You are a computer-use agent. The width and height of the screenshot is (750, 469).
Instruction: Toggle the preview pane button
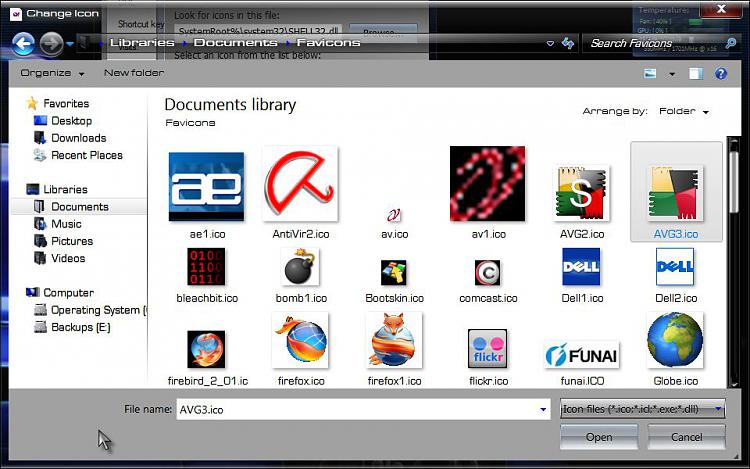click(x=696, y=74)
